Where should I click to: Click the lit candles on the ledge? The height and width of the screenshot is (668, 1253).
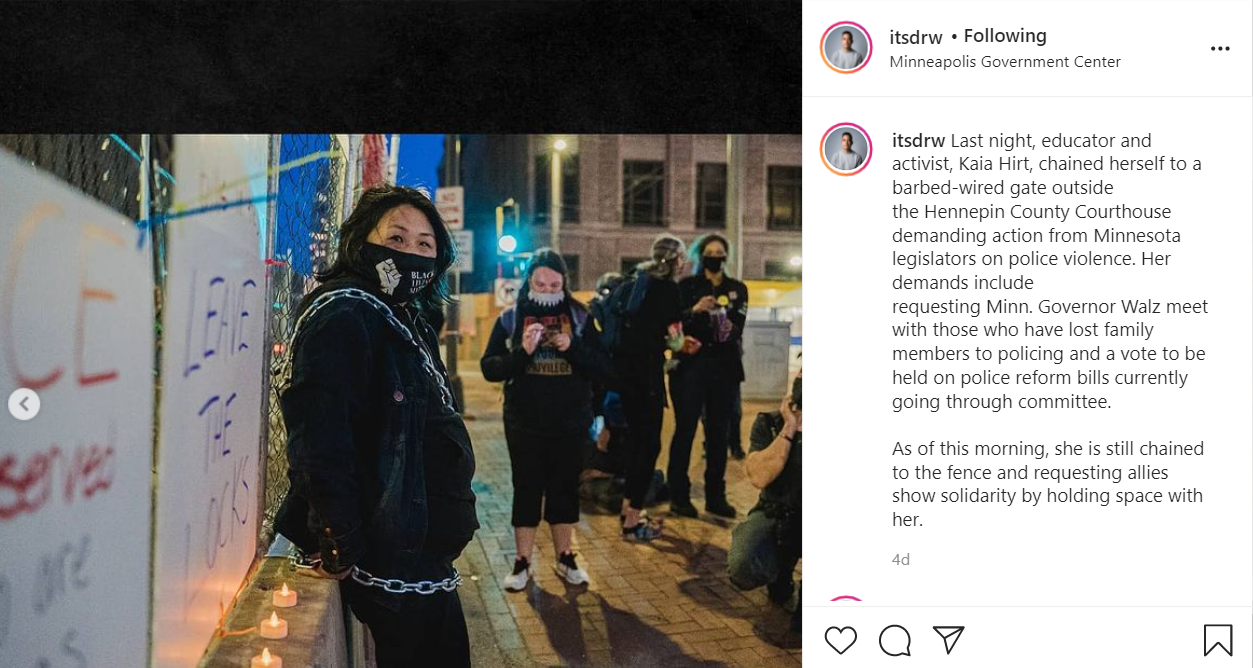tap(272, 625)
